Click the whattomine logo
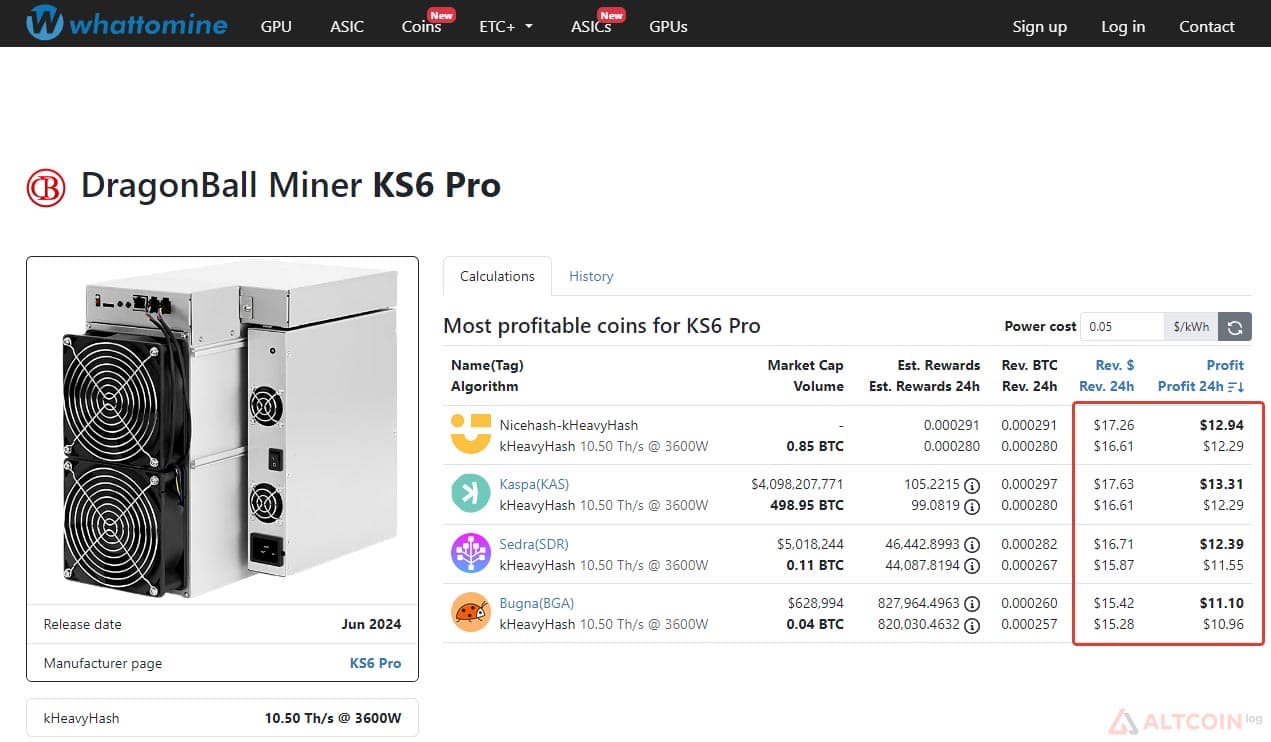This screenshot has height=742, width=1271. point(127,24)
